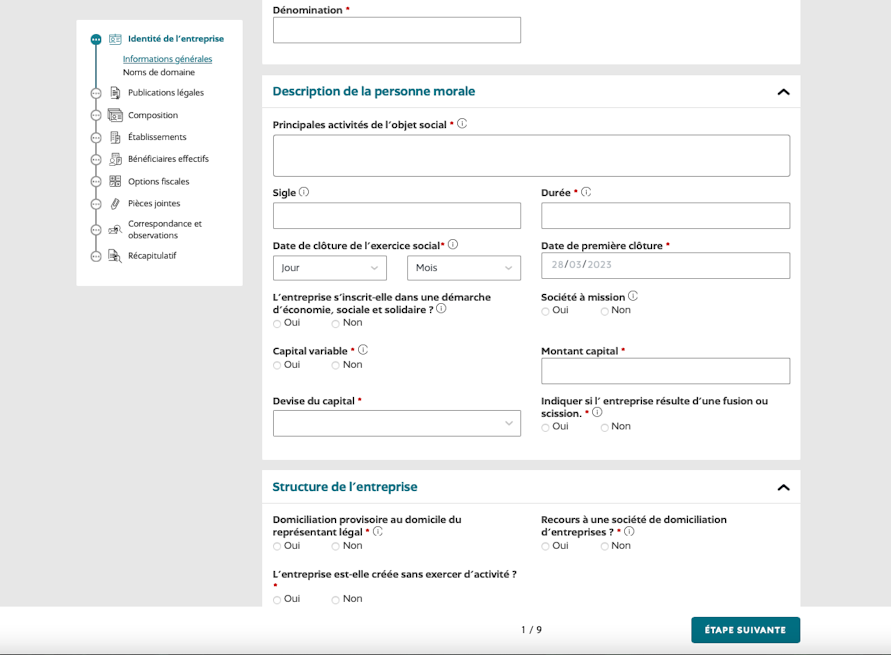Screen dimensions: 891x655
Task: Select Non for économie sociale et solidaire
Action: coord(336,324)
